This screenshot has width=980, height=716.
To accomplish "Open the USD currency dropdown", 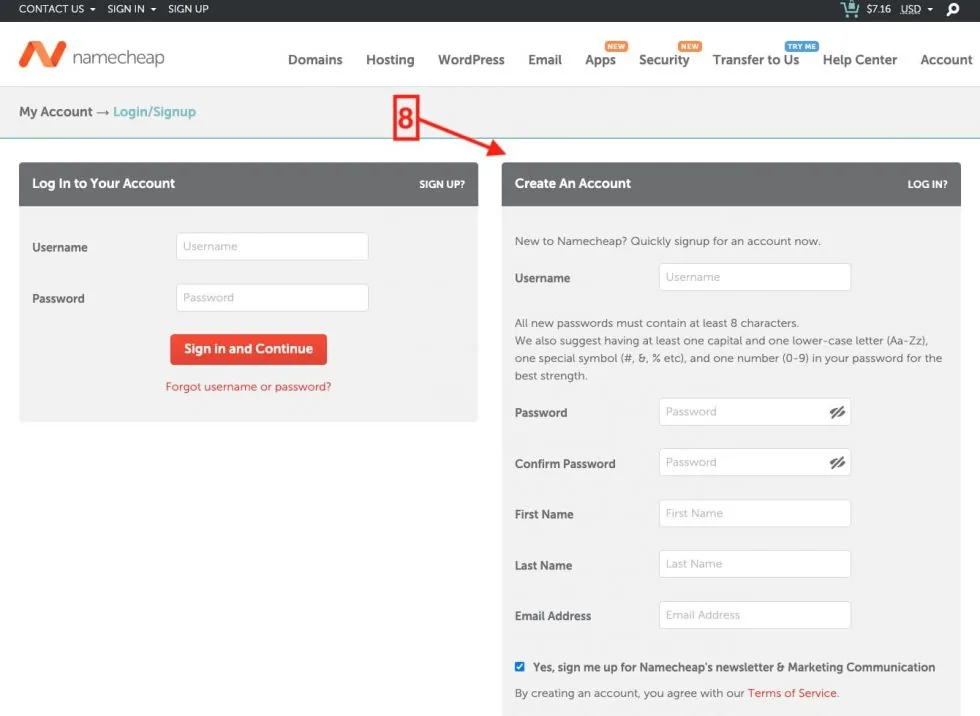I will tap(916, 9).
